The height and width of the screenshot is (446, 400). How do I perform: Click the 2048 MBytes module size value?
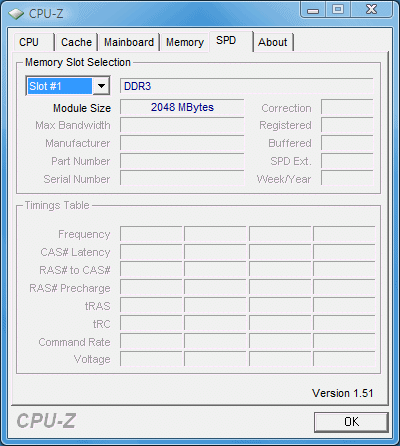(182, 107)
